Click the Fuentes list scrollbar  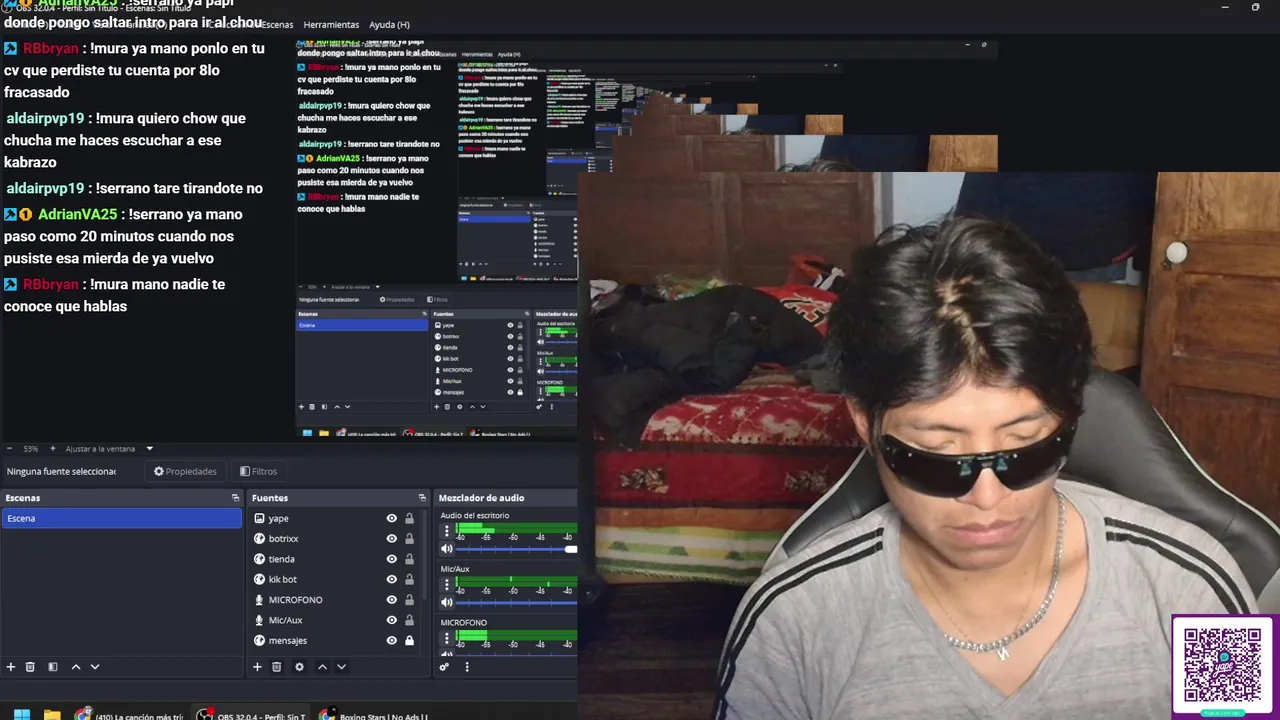tap(427, 555)
